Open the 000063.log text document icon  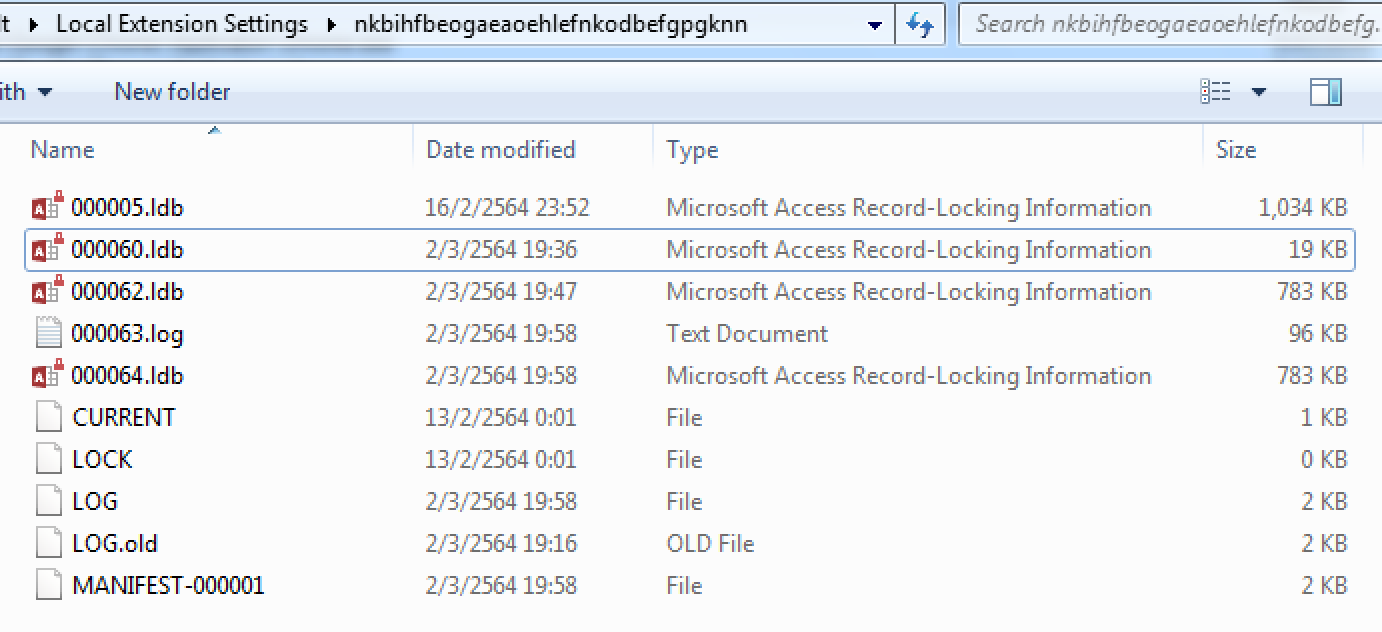tap(47, 333)
